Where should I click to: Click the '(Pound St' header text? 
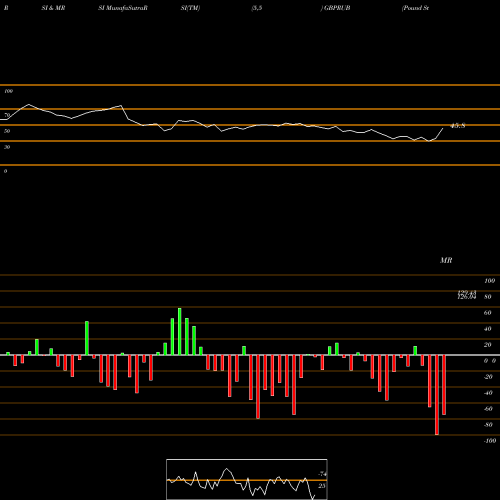415,8
